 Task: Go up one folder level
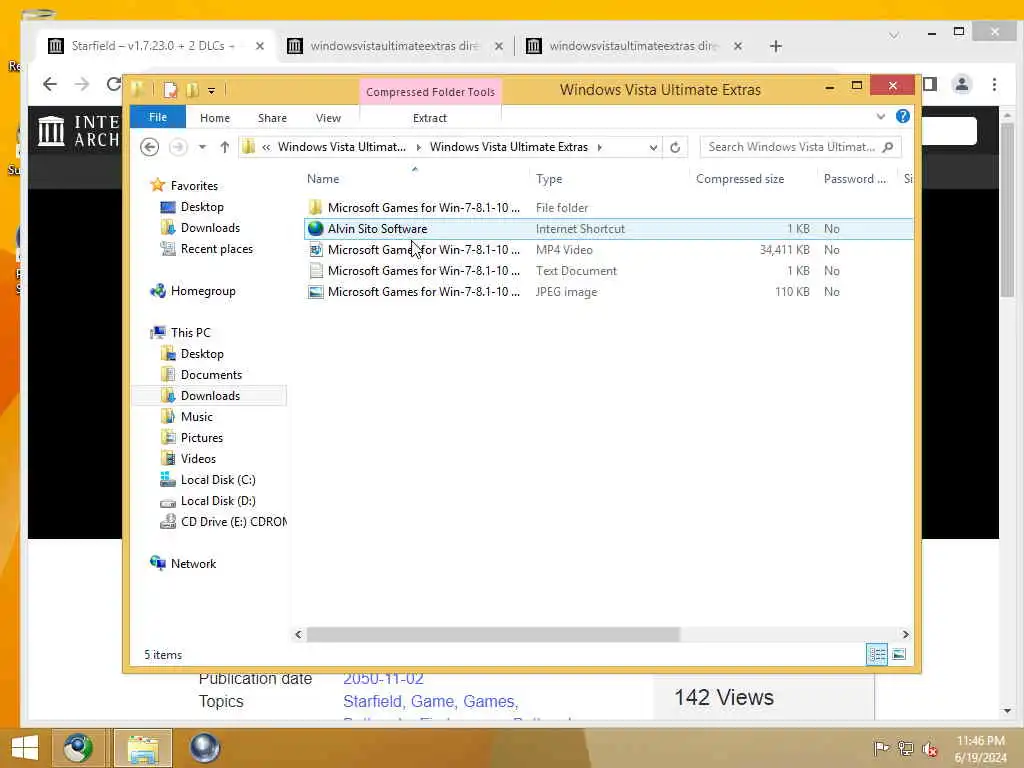pyautogui.click(x=225, y=147)
